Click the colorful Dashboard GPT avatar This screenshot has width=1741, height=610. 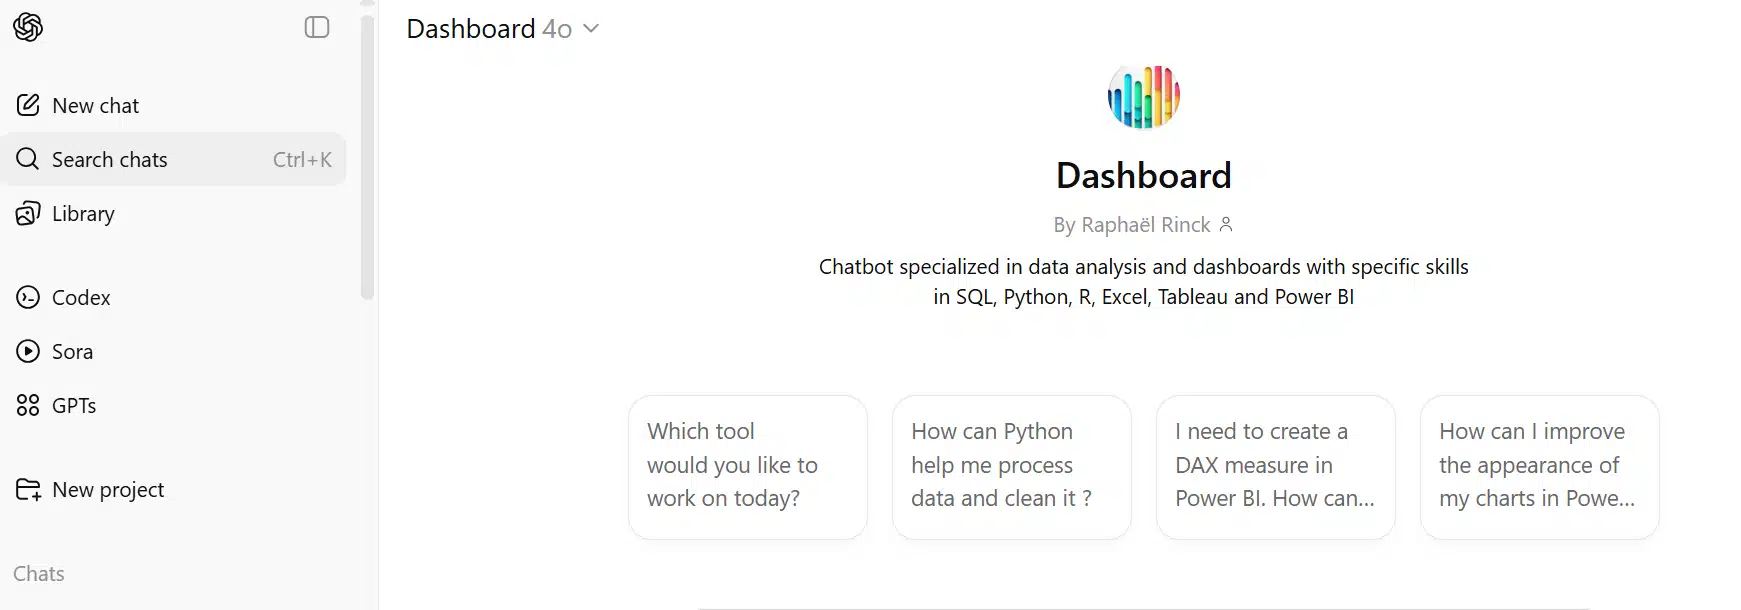tap(1143, 96)
